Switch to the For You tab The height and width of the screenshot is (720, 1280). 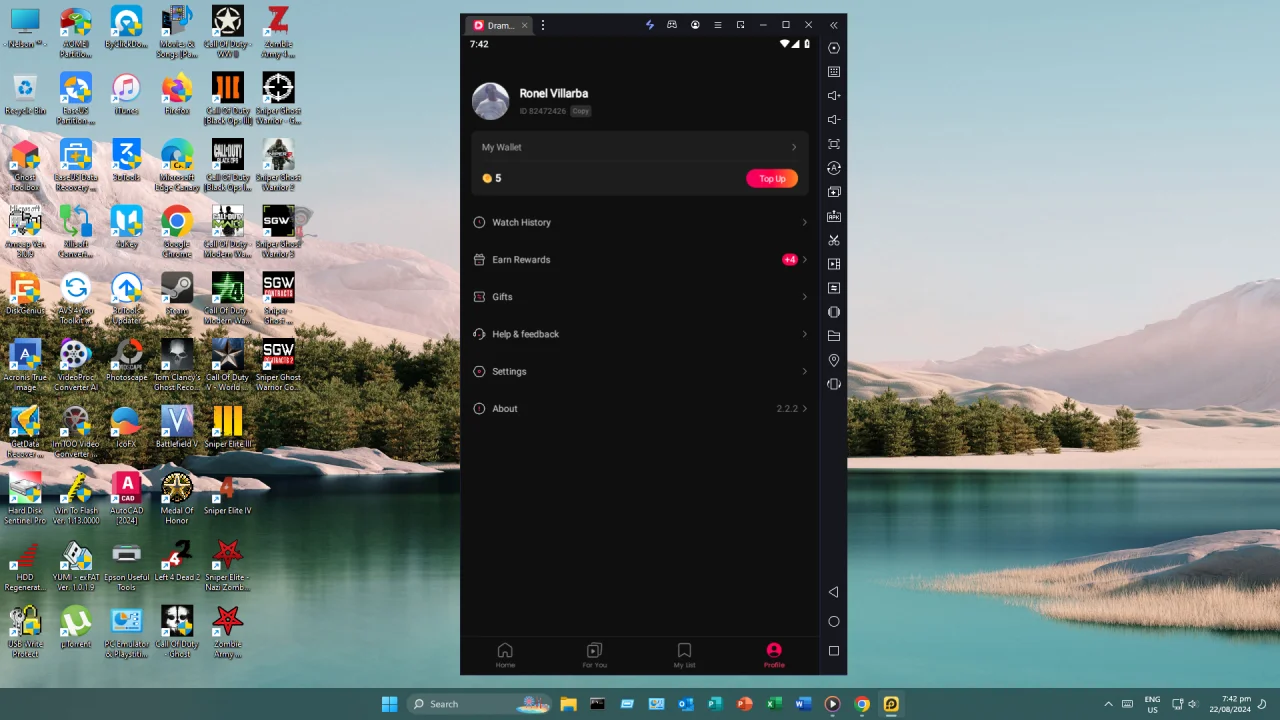[594, 656]
